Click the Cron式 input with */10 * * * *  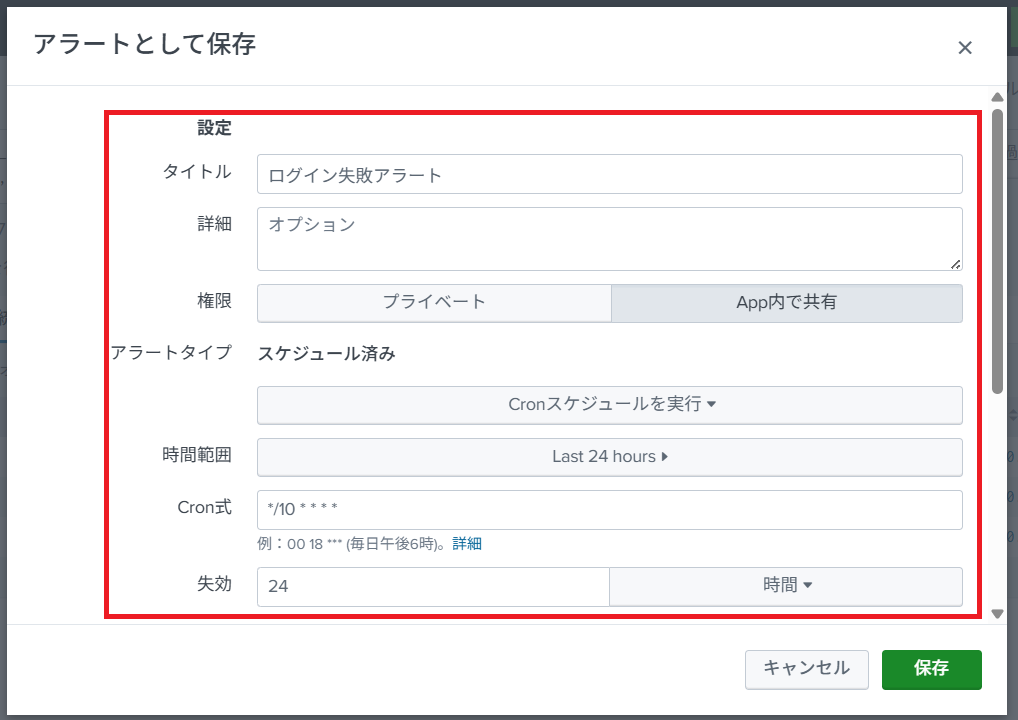click(x=610, y=509)
